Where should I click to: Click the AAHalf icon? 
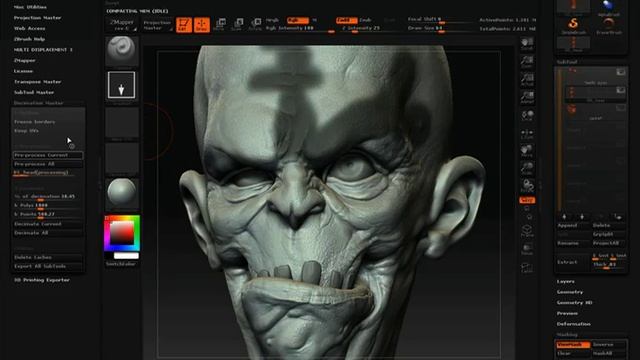527,98
